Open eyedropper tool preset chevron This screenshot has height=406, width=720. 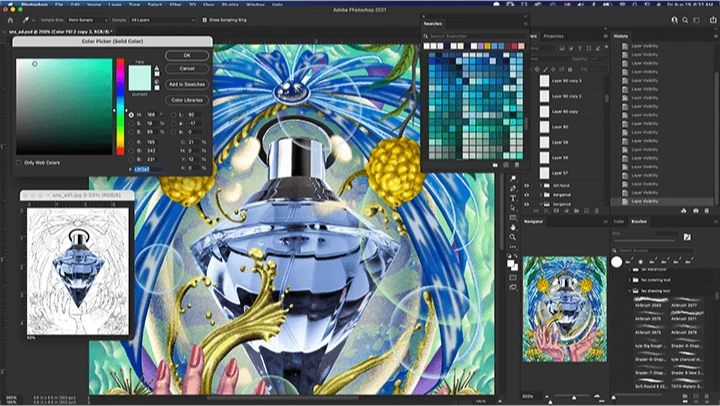[x=33, y=21]
